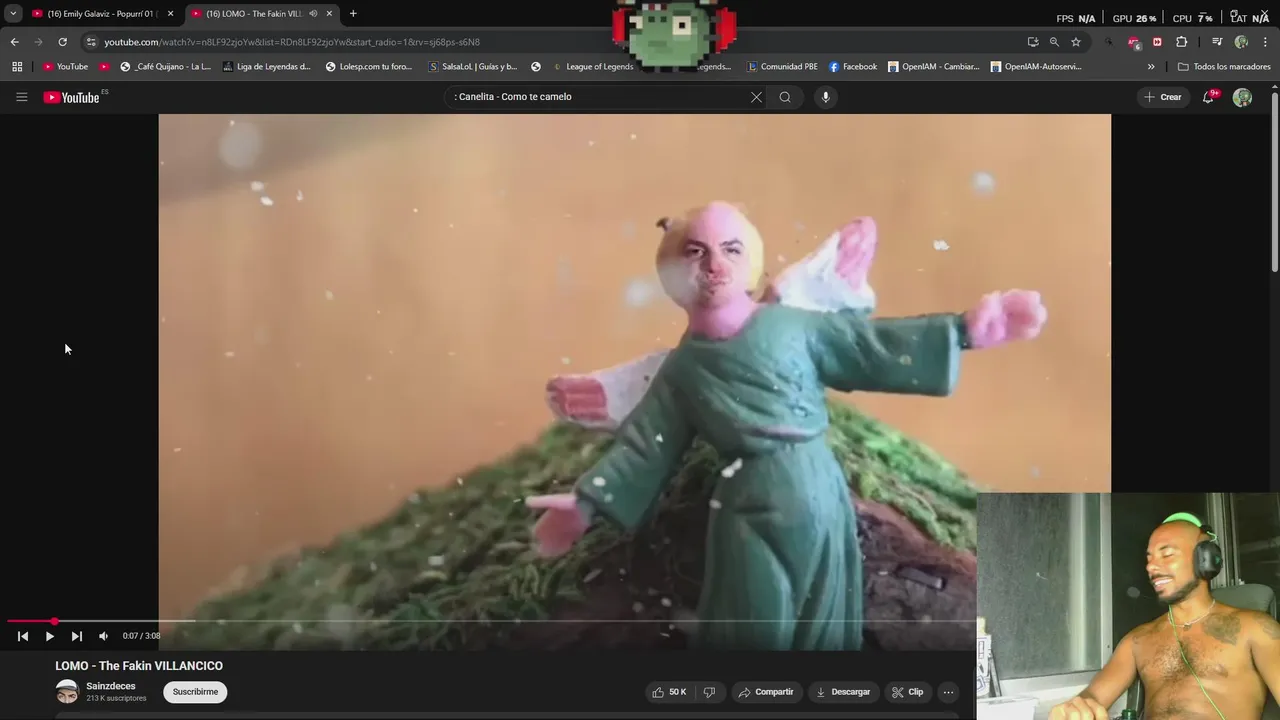1280x720 pixels.
Task: Open OpenIAM - Cambiar bookmark
Action: coord(934,67)
